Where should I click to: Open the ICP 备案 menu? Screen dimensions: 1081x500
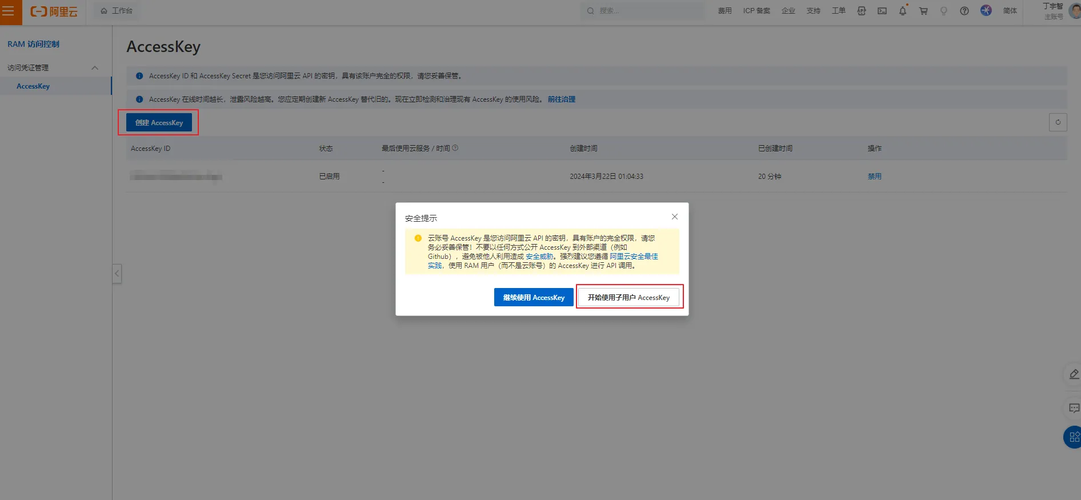click(x=756, y=11)
